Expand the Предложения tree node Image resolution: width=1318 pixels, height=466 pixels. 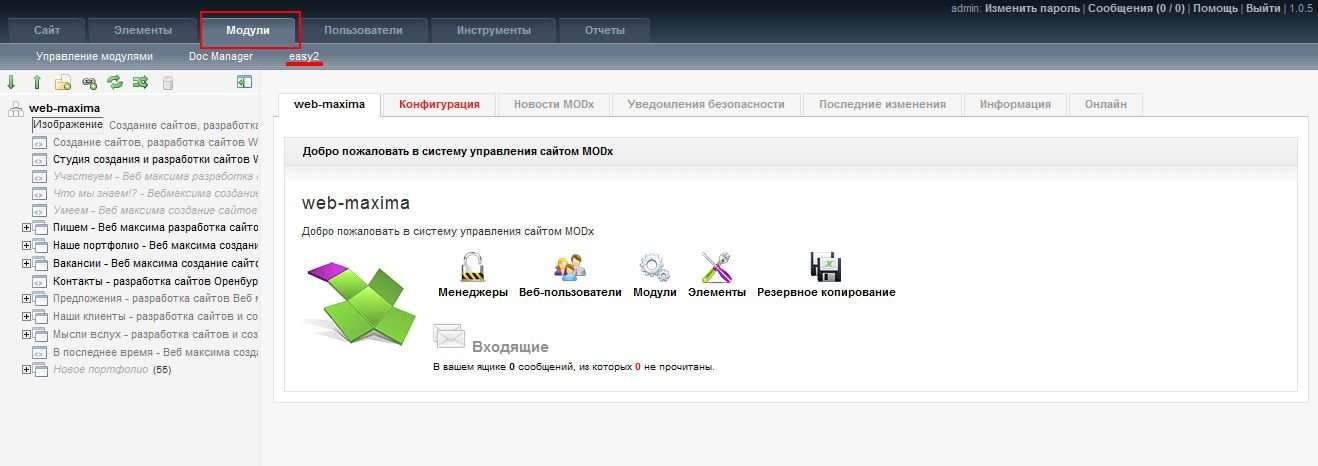click(27, 299)
